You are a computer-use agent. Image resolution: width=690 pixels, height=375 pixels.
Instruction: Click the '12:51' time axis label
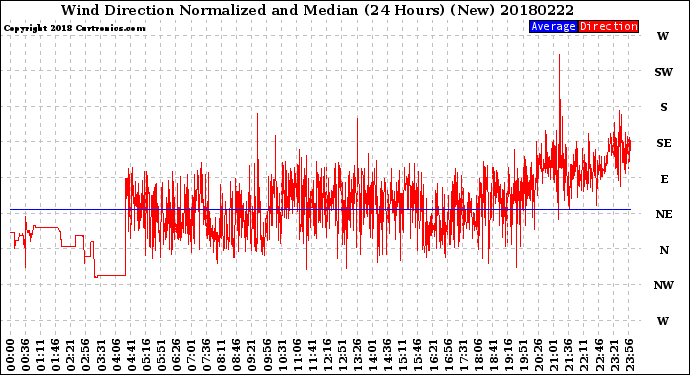(x=342, y=355)
